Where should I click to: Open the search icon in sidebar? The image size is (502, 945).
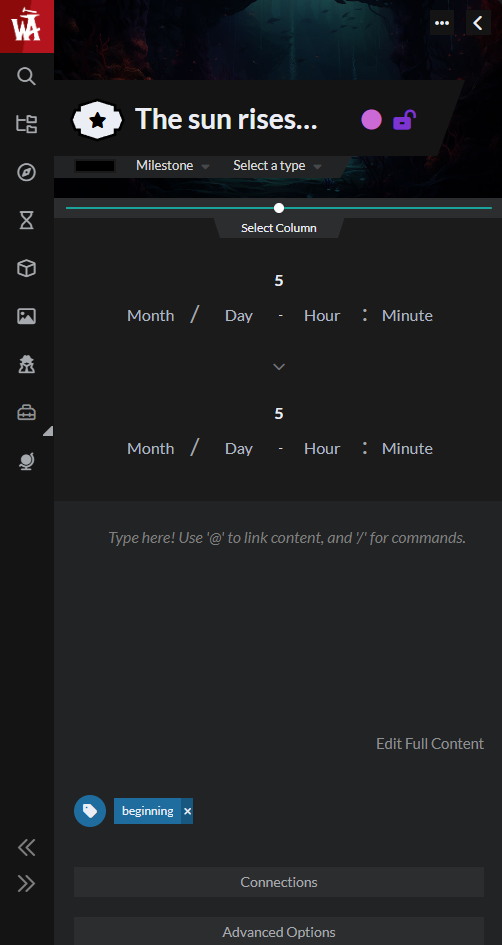27,77
